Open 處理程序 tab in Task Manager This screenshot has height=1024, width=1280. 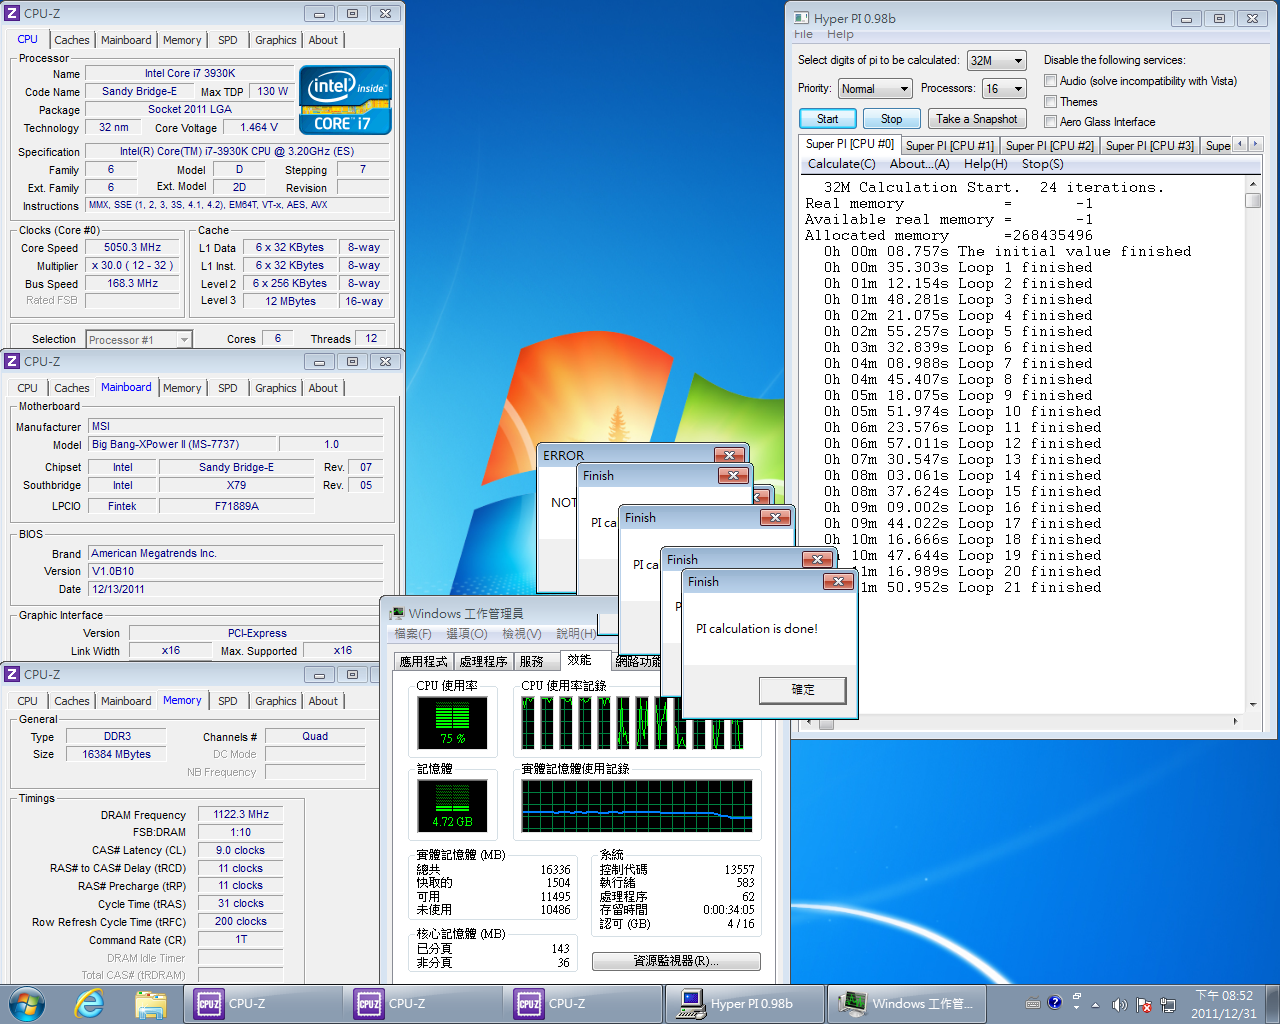[x=484, y=662]
